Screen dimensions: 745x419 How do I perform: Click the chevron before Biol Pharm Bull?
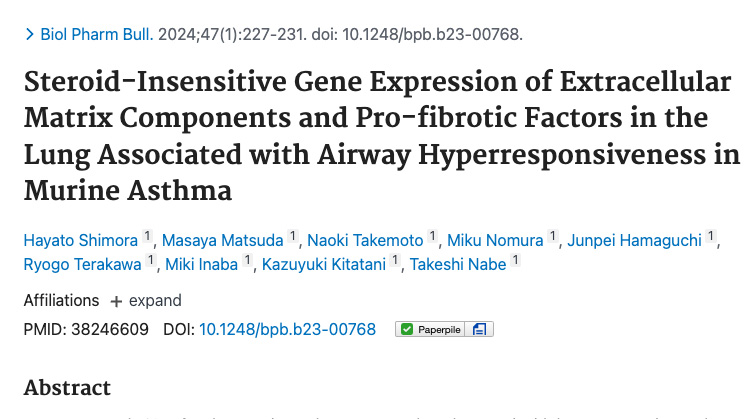[29, 34]
